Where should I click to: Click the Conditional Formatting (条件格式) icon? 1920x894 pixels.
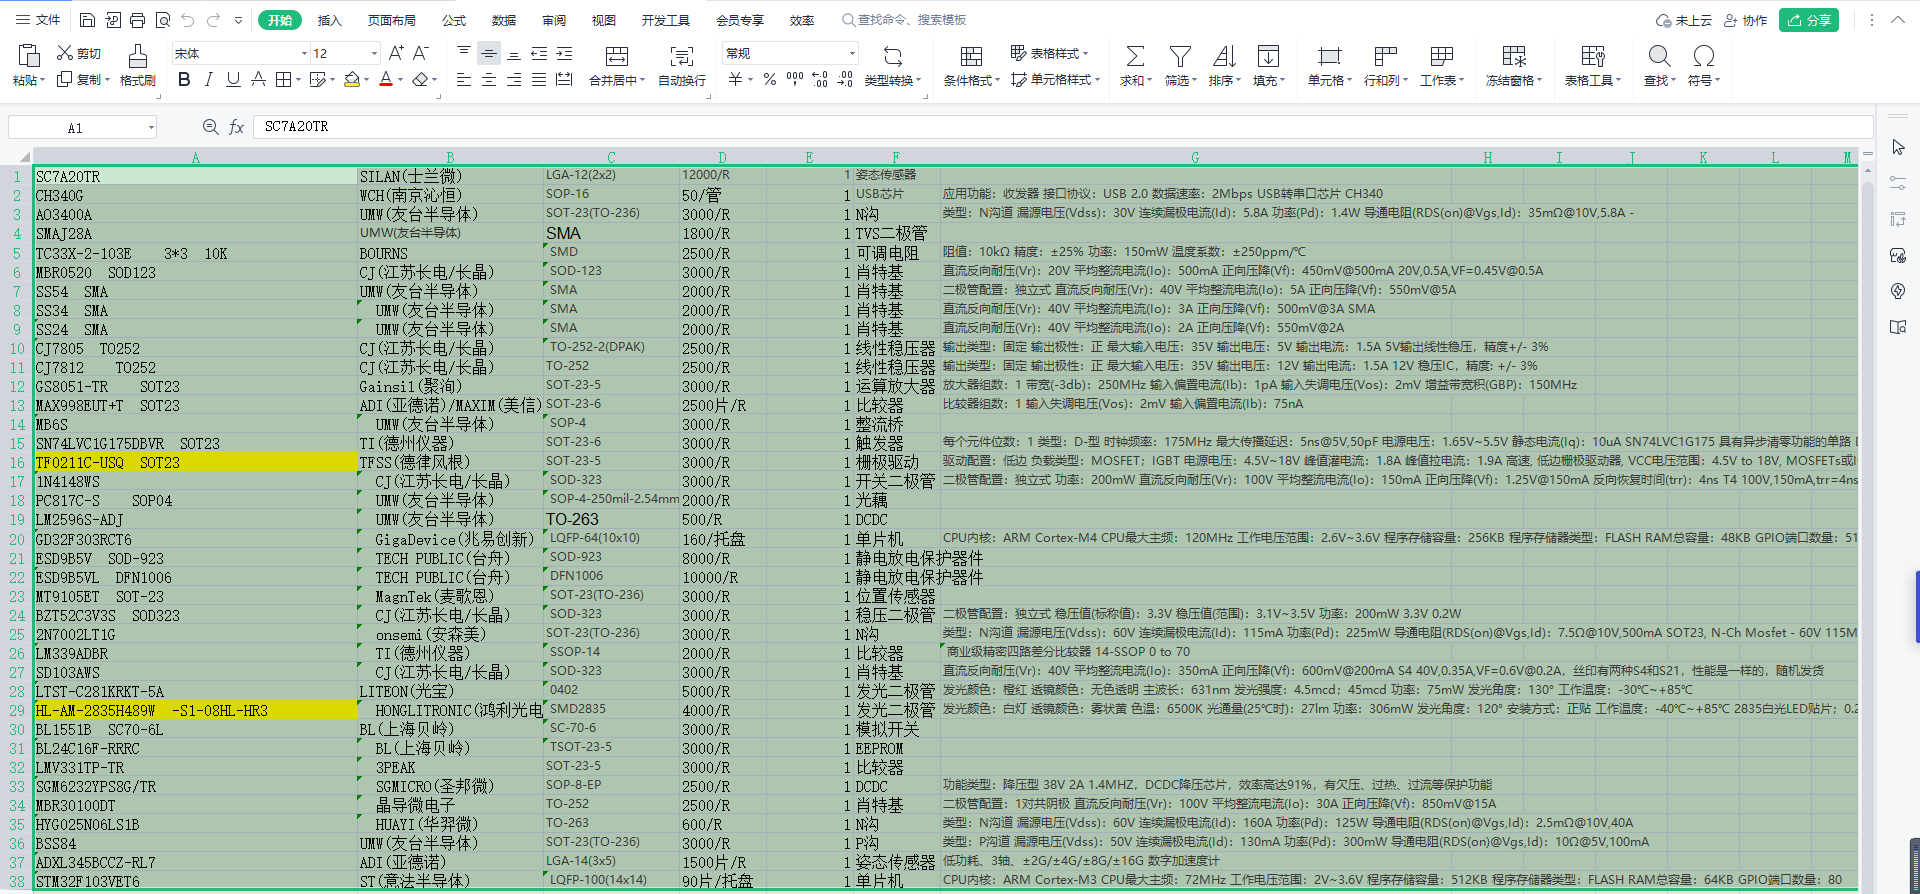click(971, 56)
